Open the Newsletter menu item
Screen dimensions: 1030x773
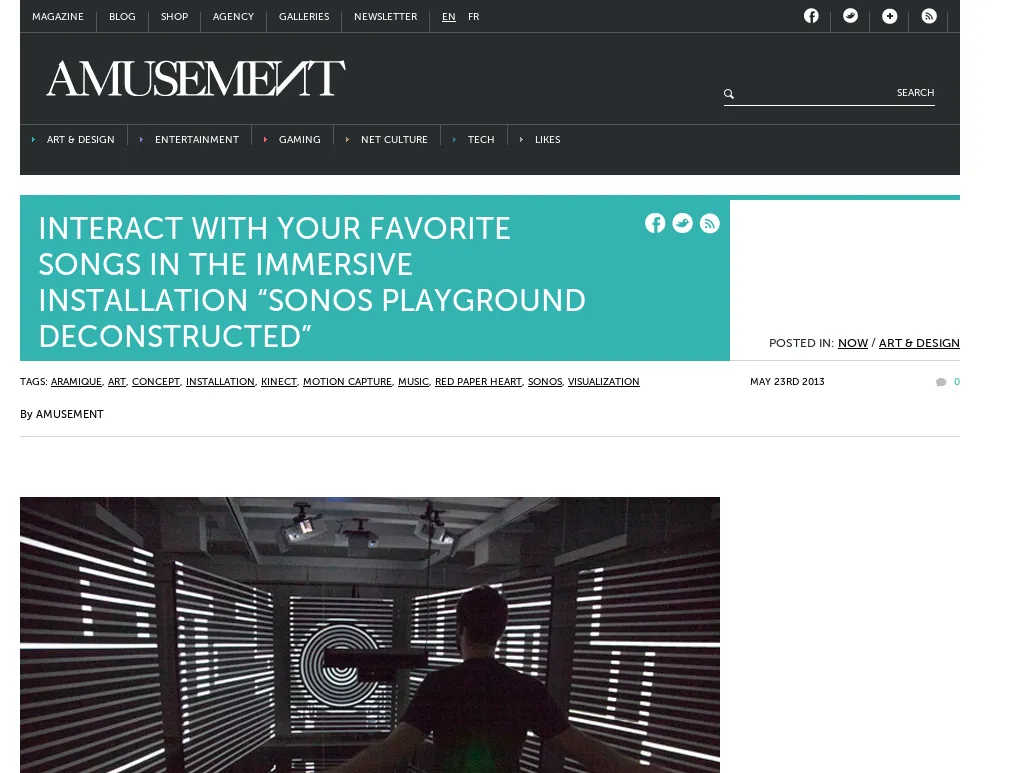pos(386,16)
